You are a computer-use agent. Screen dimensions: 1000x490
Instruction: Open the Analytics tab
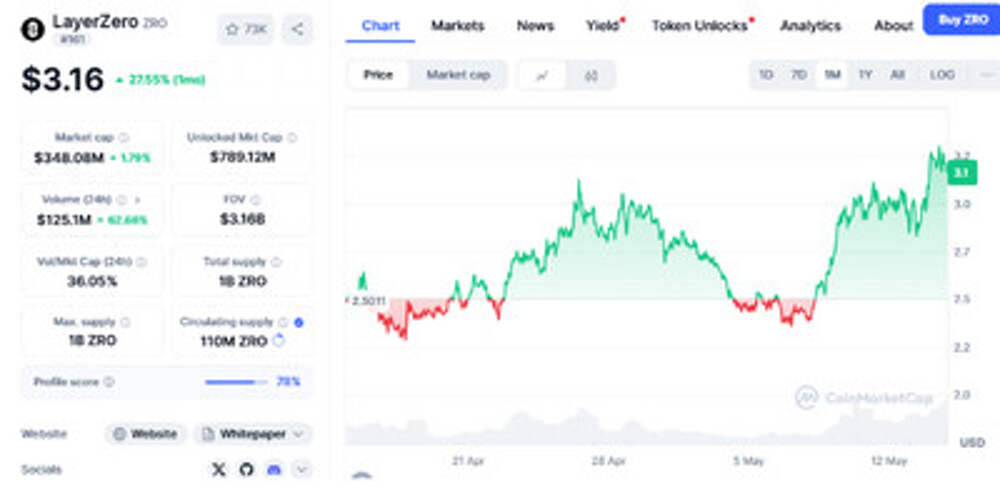(x=811, y=26)
